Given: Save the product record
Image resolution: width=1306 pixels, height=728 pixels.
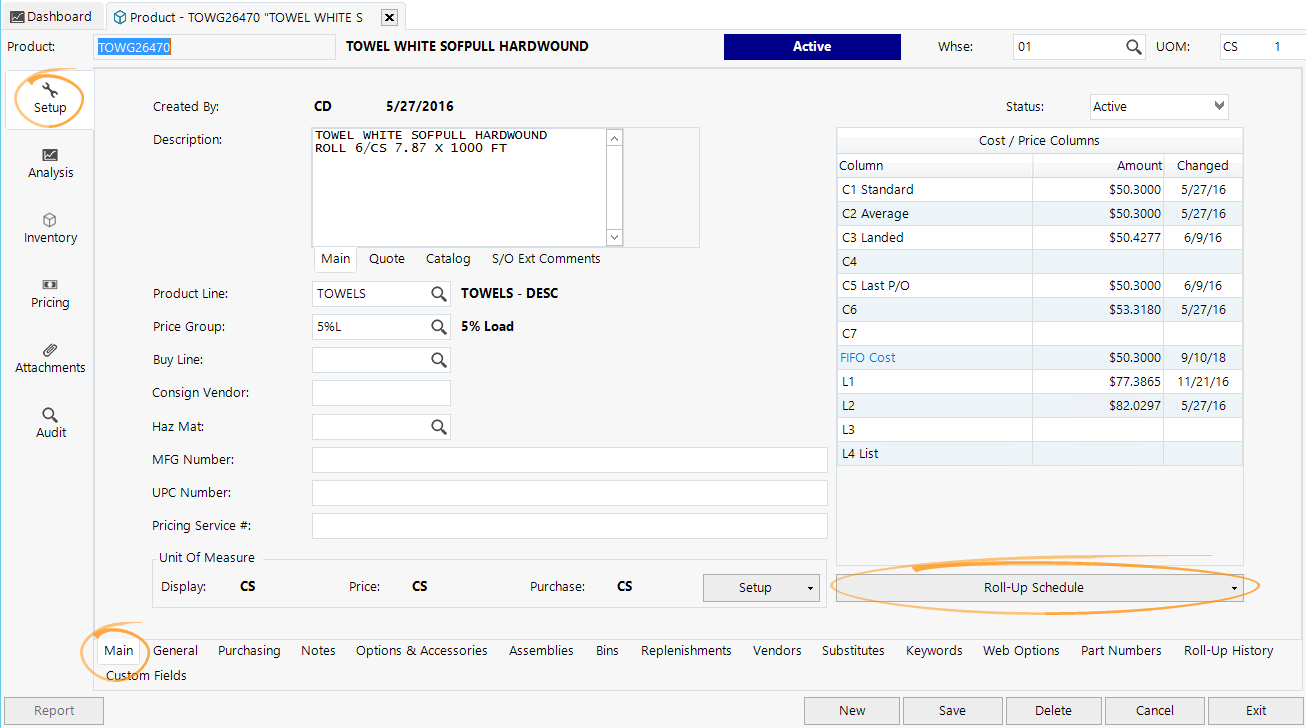Looking at the screenshot, I should 952,710.
